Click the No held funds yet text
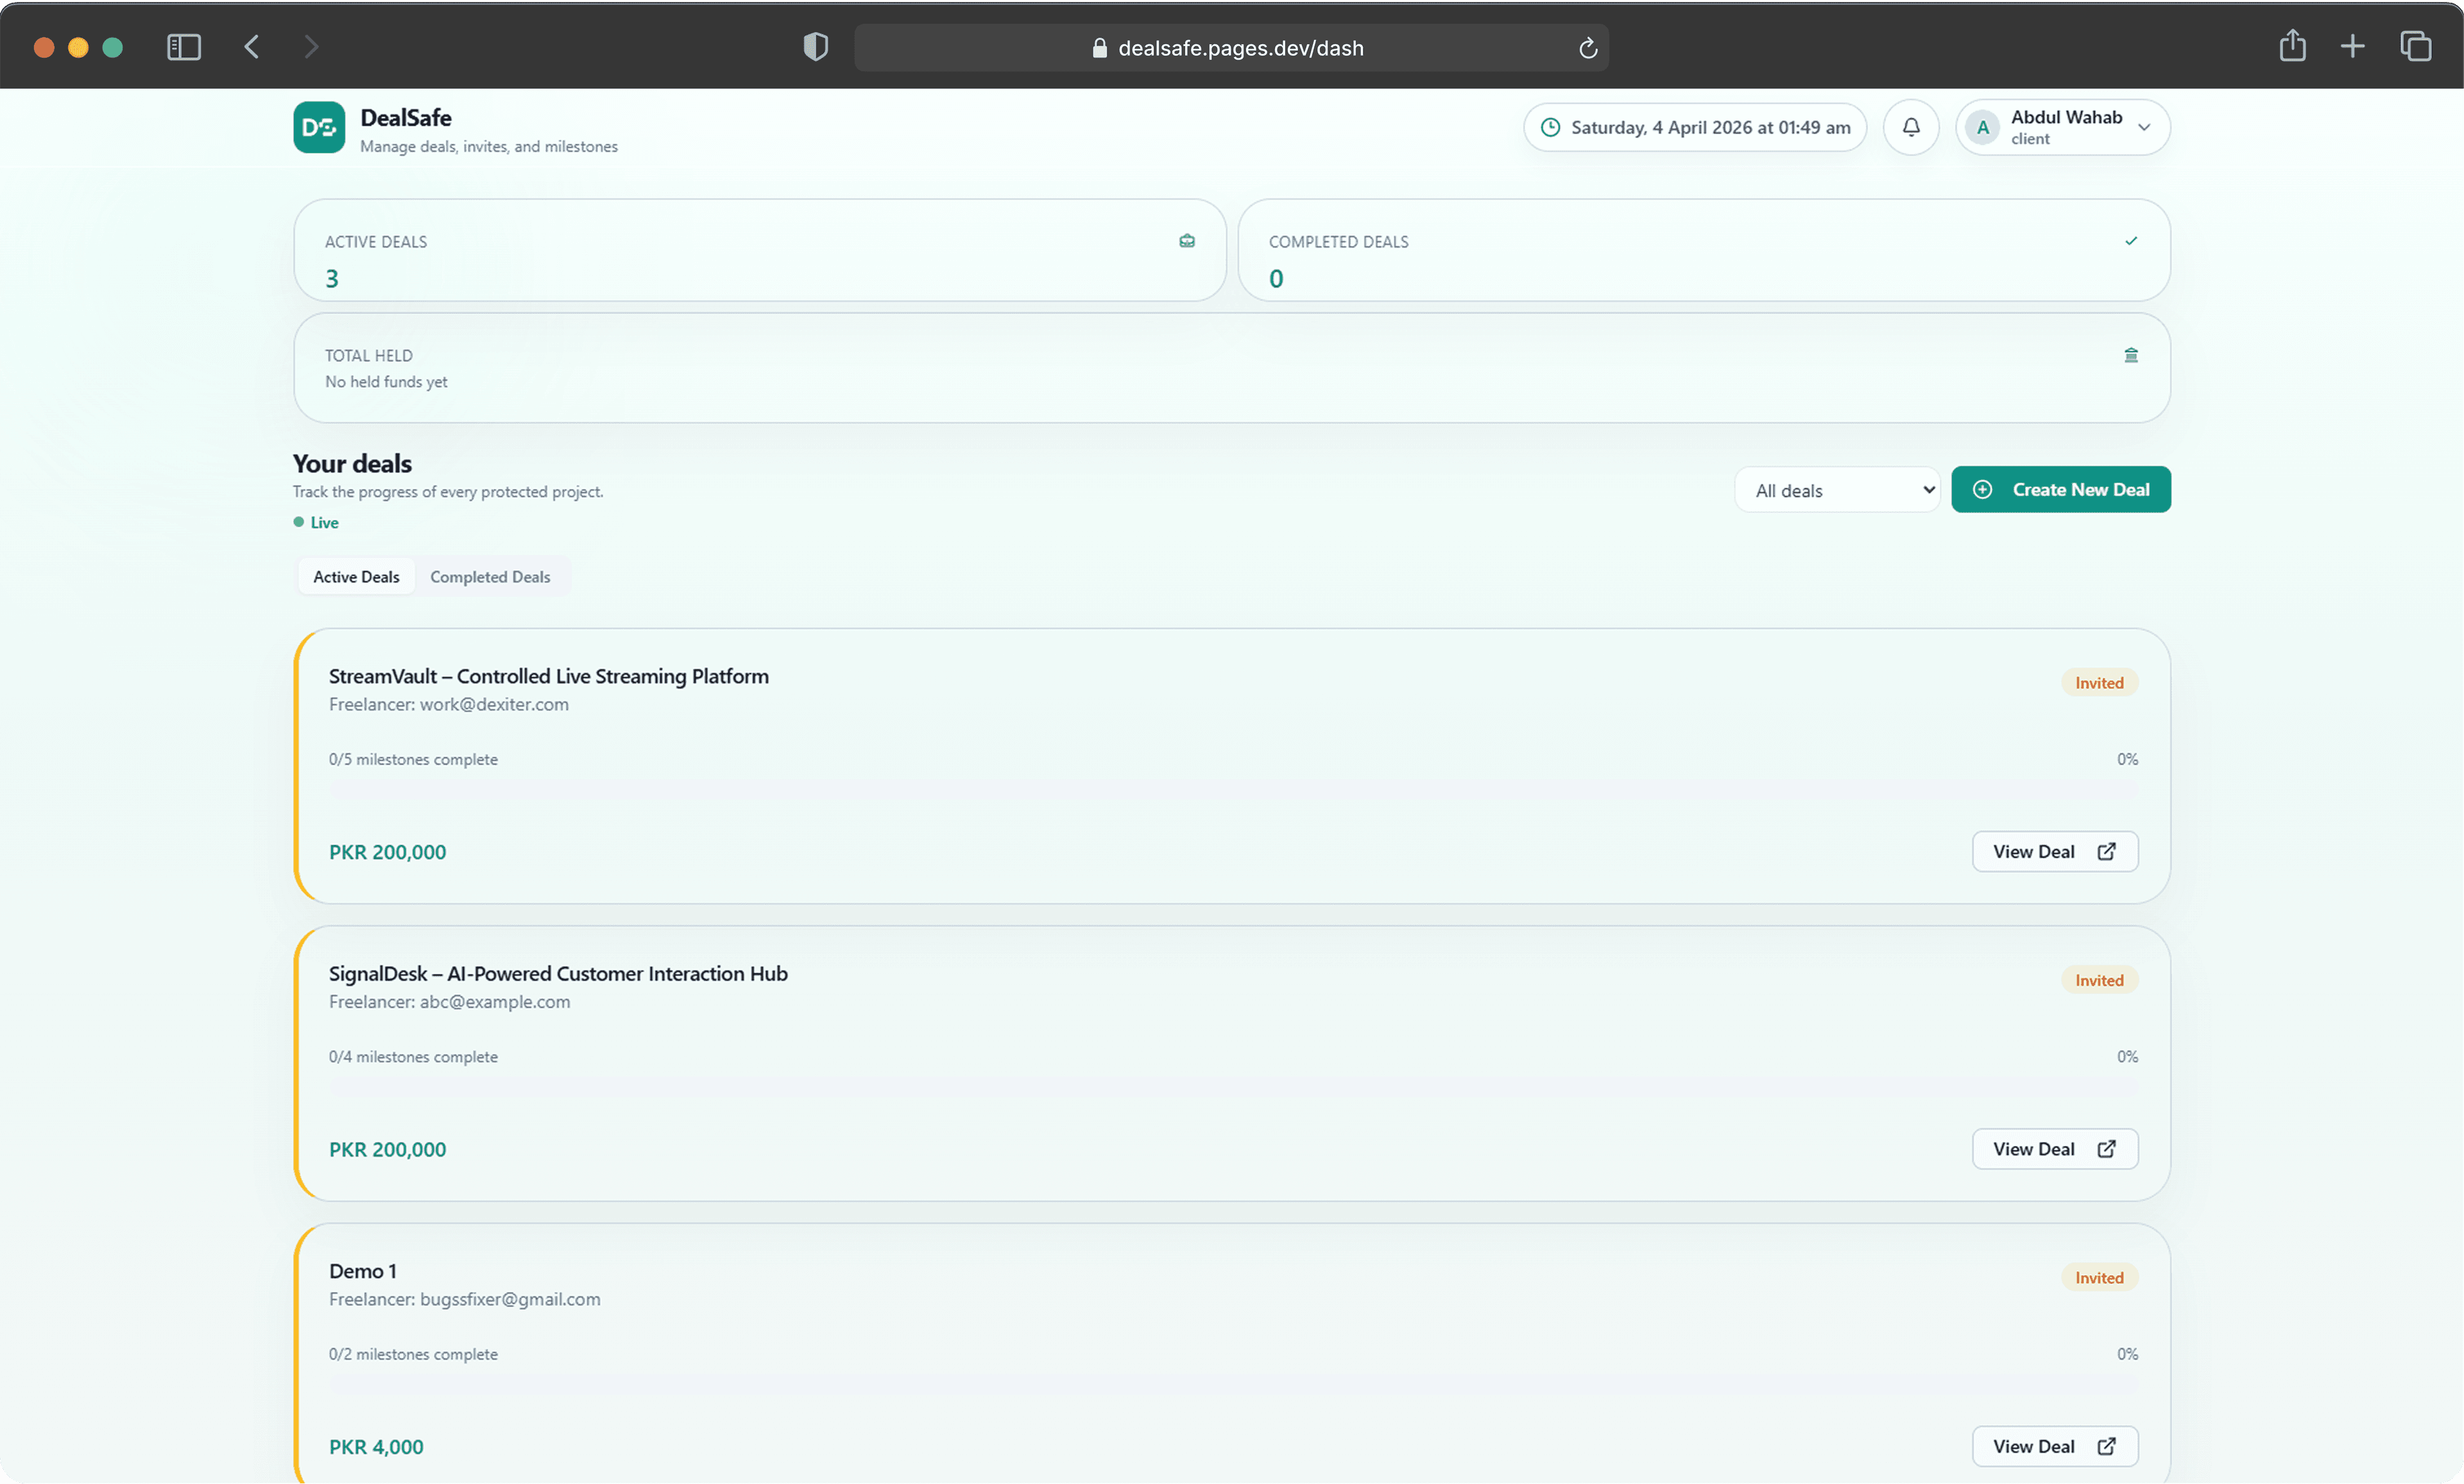Image resolution: width=2464 pixels, height=1484 pixels. coord(386,382)
